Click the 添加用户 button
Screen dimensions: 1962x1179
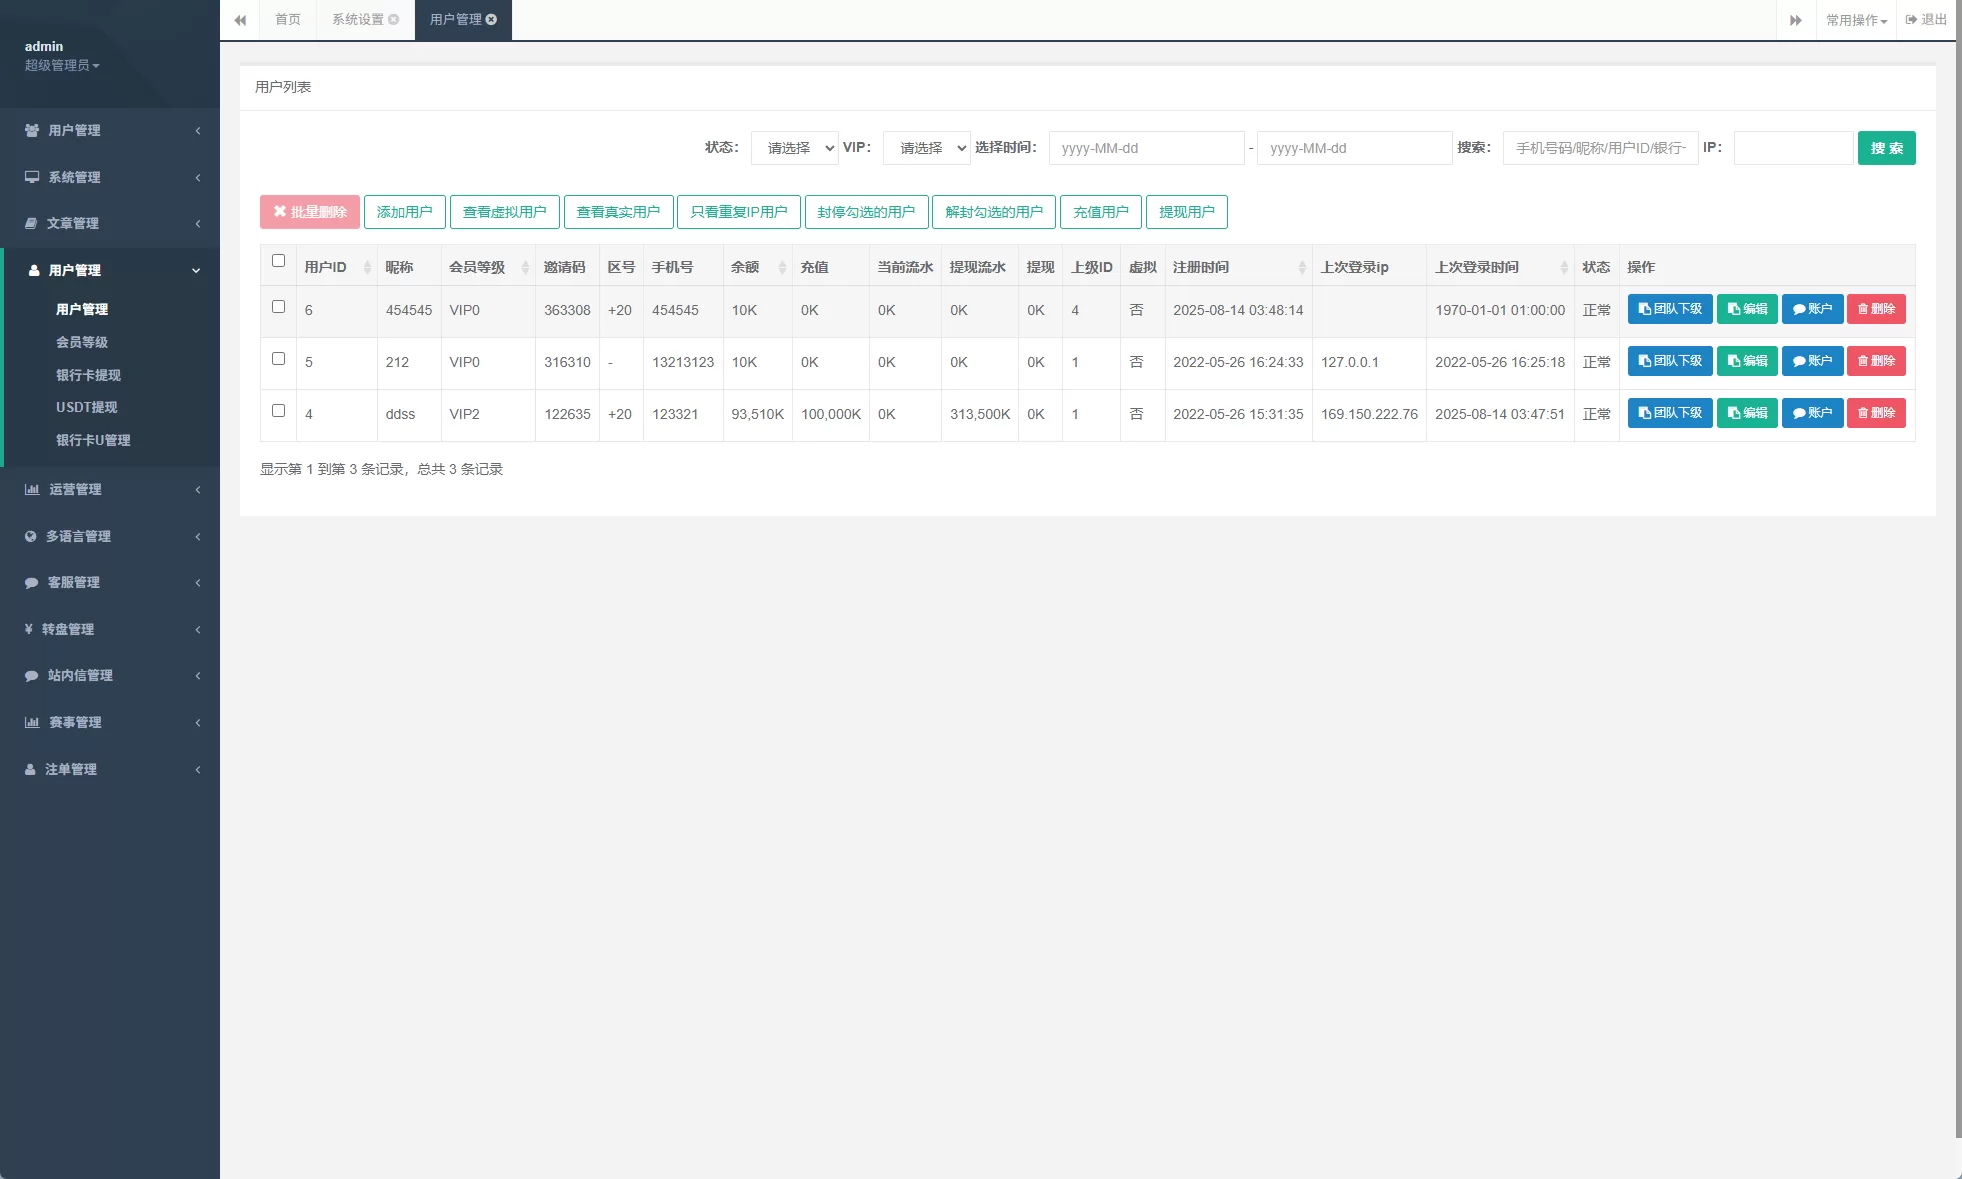[x=404, y=212]
